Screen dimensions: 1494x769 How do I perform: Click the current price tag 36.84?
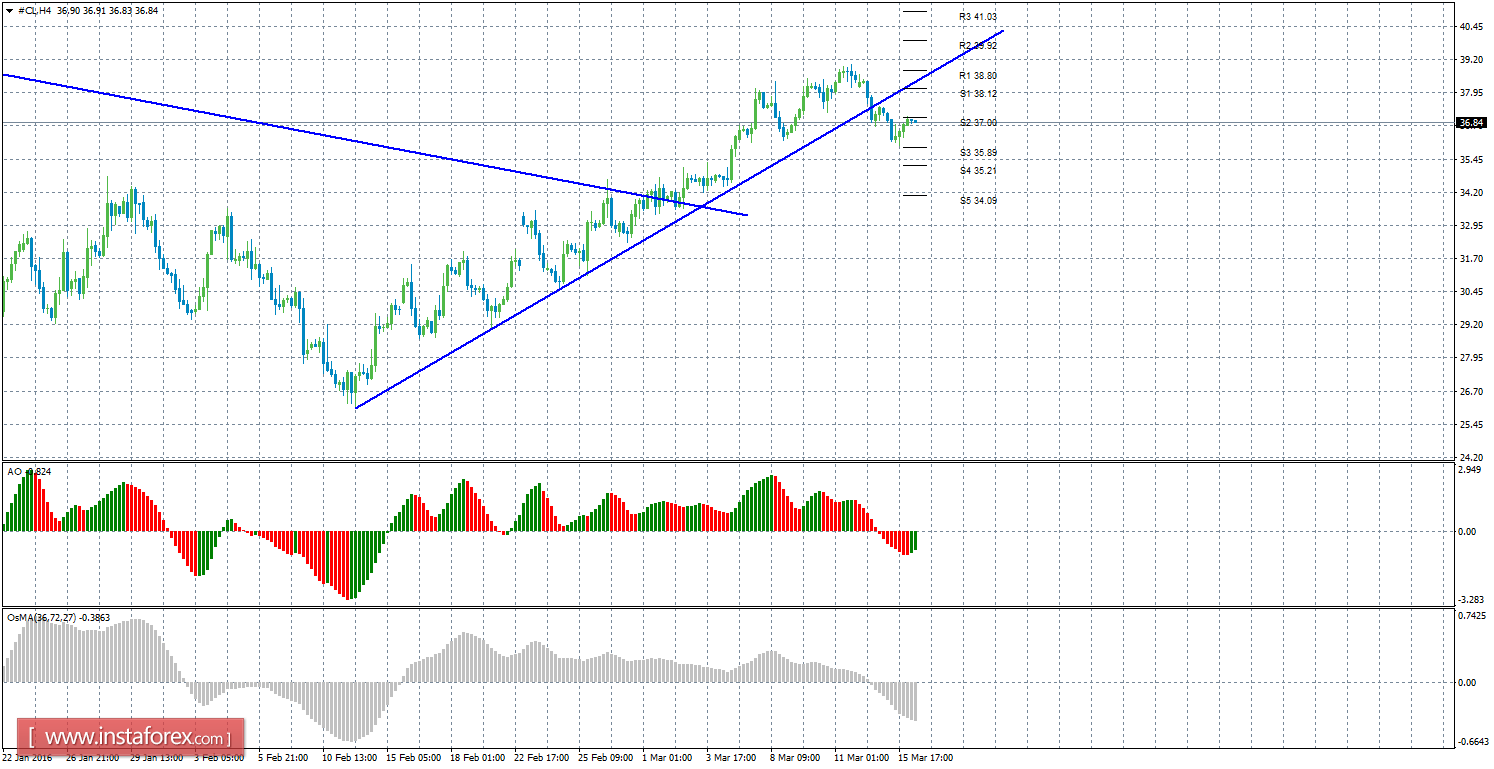[1471, 123]
